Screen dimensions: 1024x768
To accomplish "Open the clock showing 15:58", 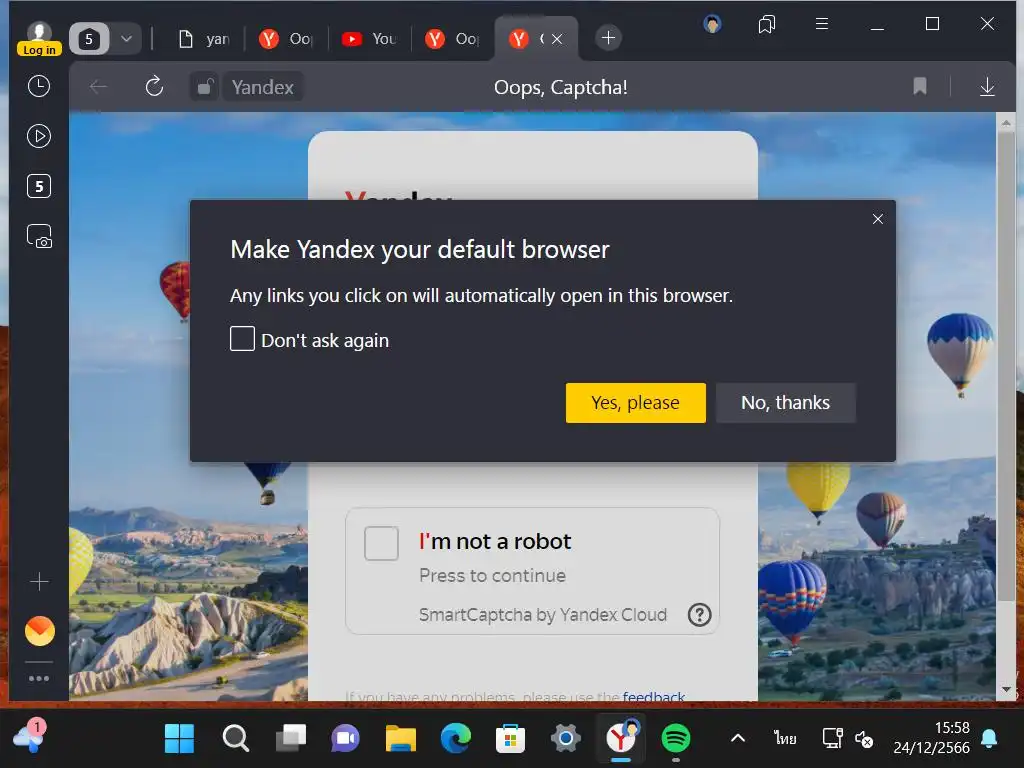I will (x=931, y=738).
